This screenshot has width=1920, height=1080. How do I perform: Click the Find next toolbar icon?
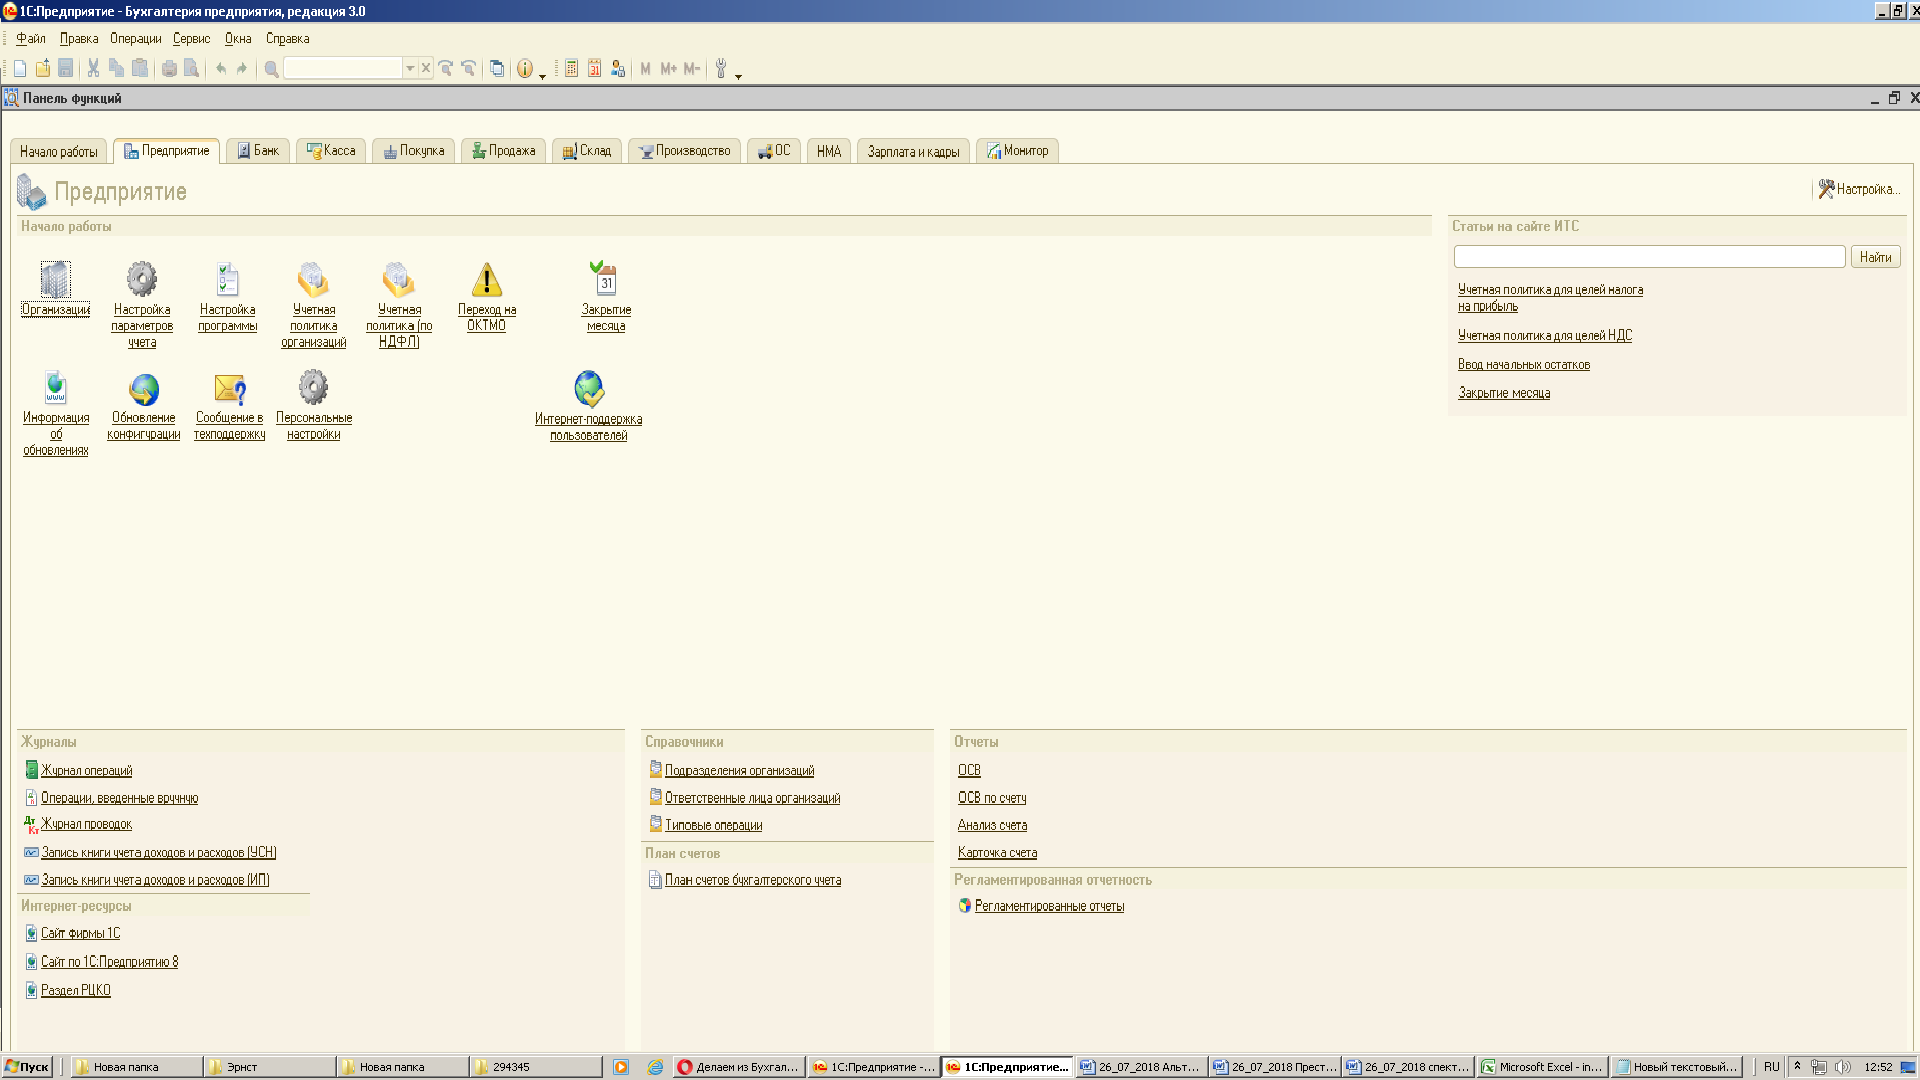coord(446,68)
